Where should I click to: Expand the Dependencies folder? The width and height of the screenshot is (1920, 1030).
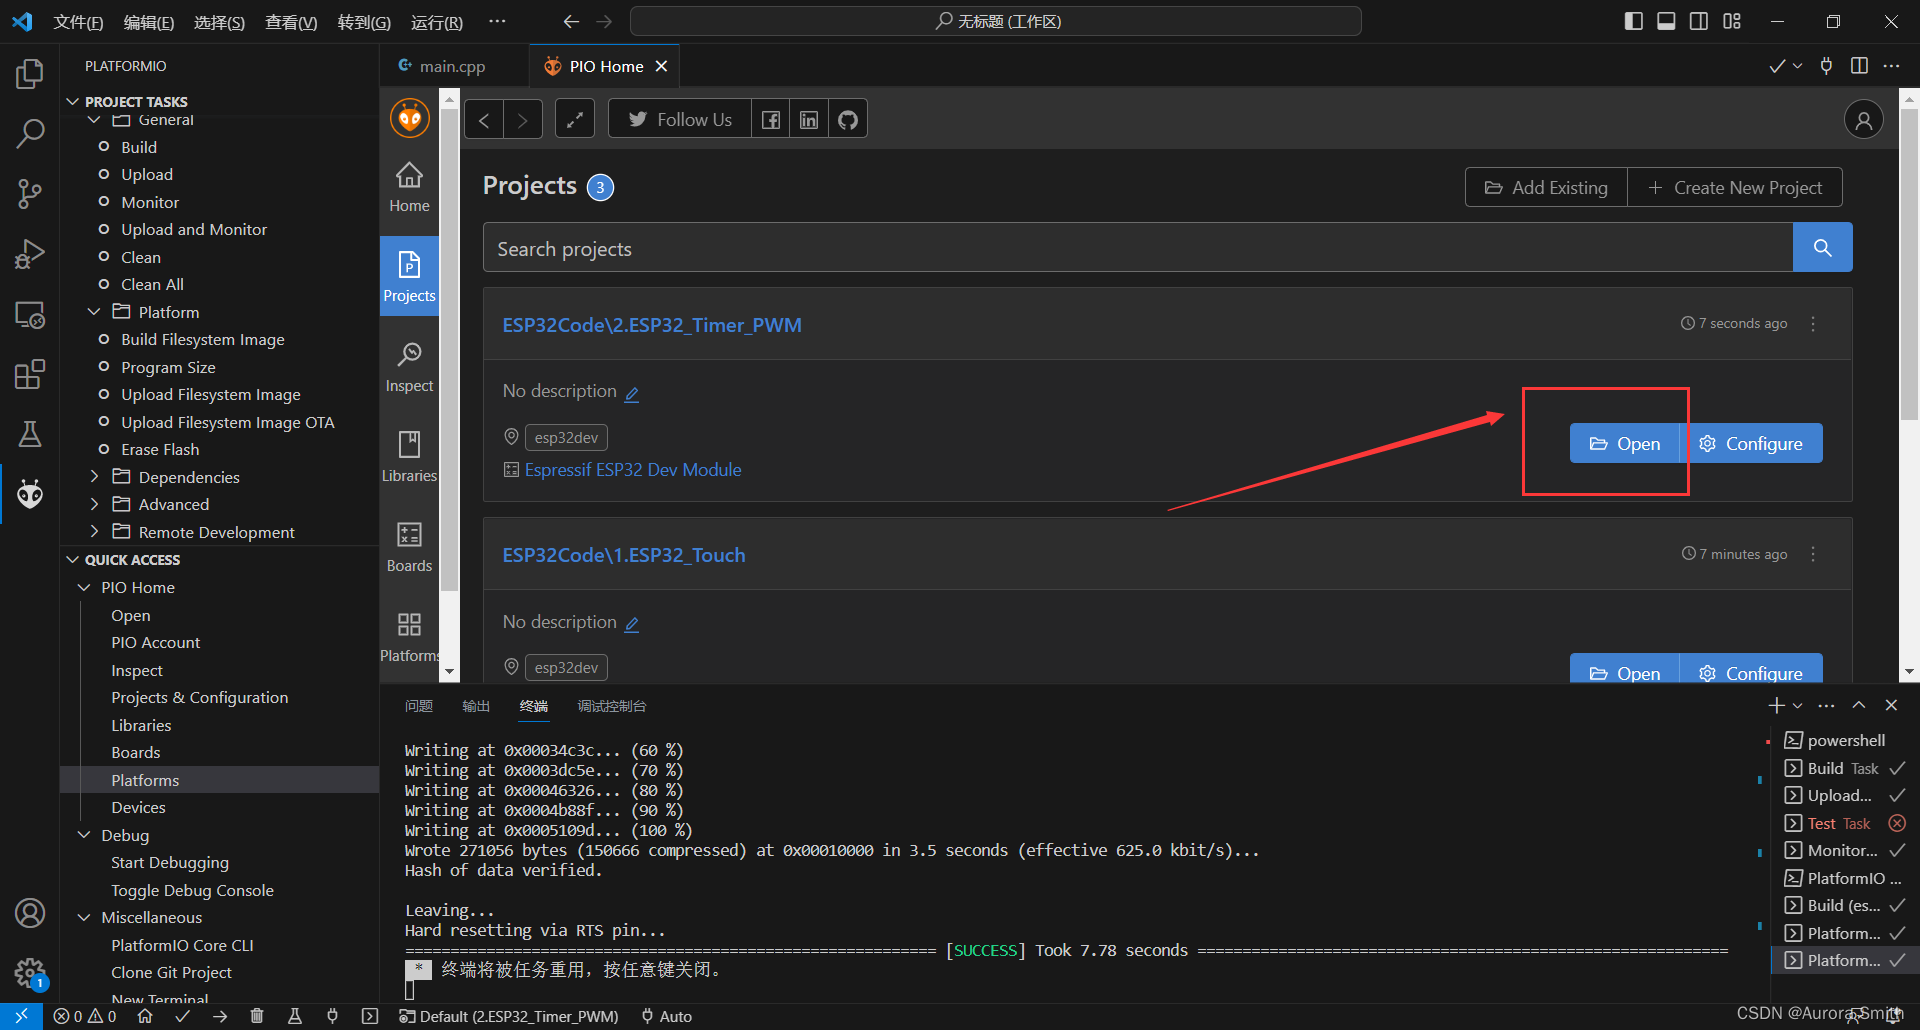click(94, 476)
